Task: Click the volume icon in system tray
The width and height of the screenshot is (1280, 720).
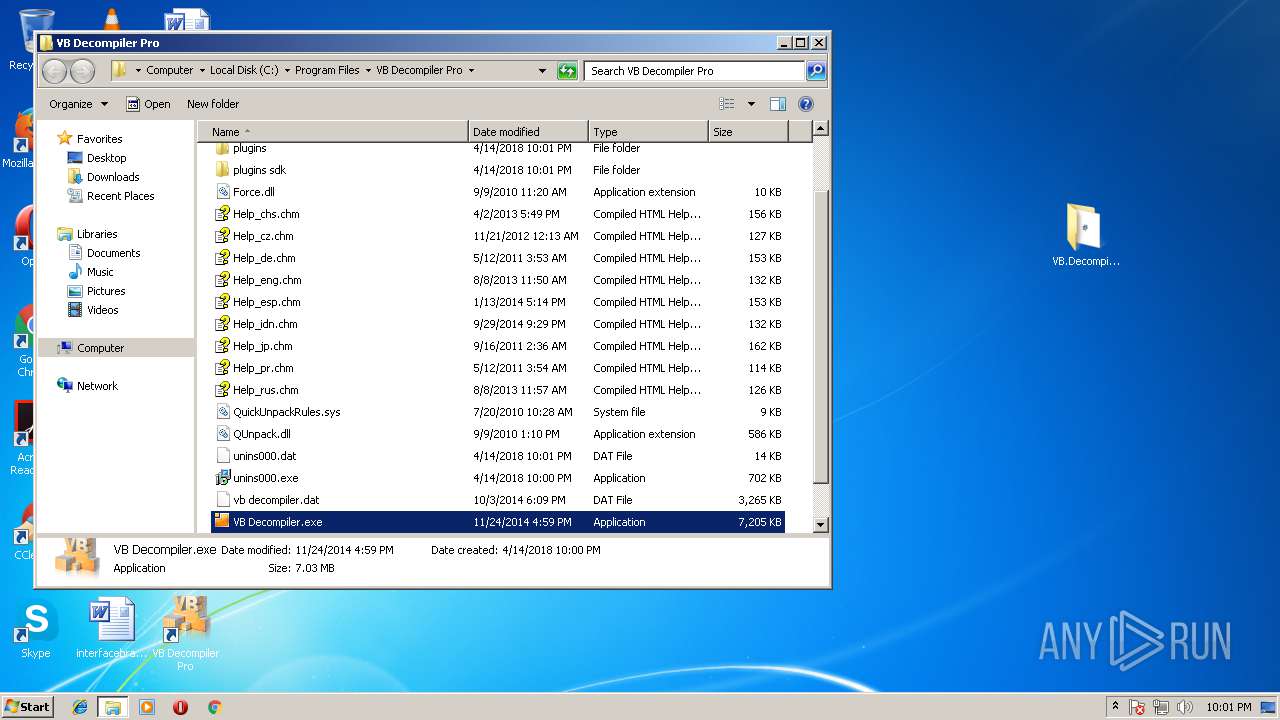Action: tap(1184, 707)
